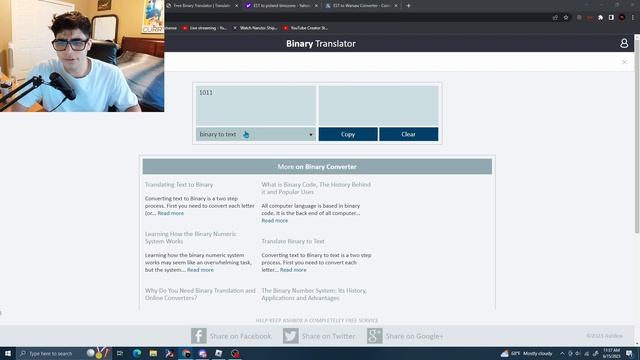Switch to the EST to poland timezone tab

(281, 6)
